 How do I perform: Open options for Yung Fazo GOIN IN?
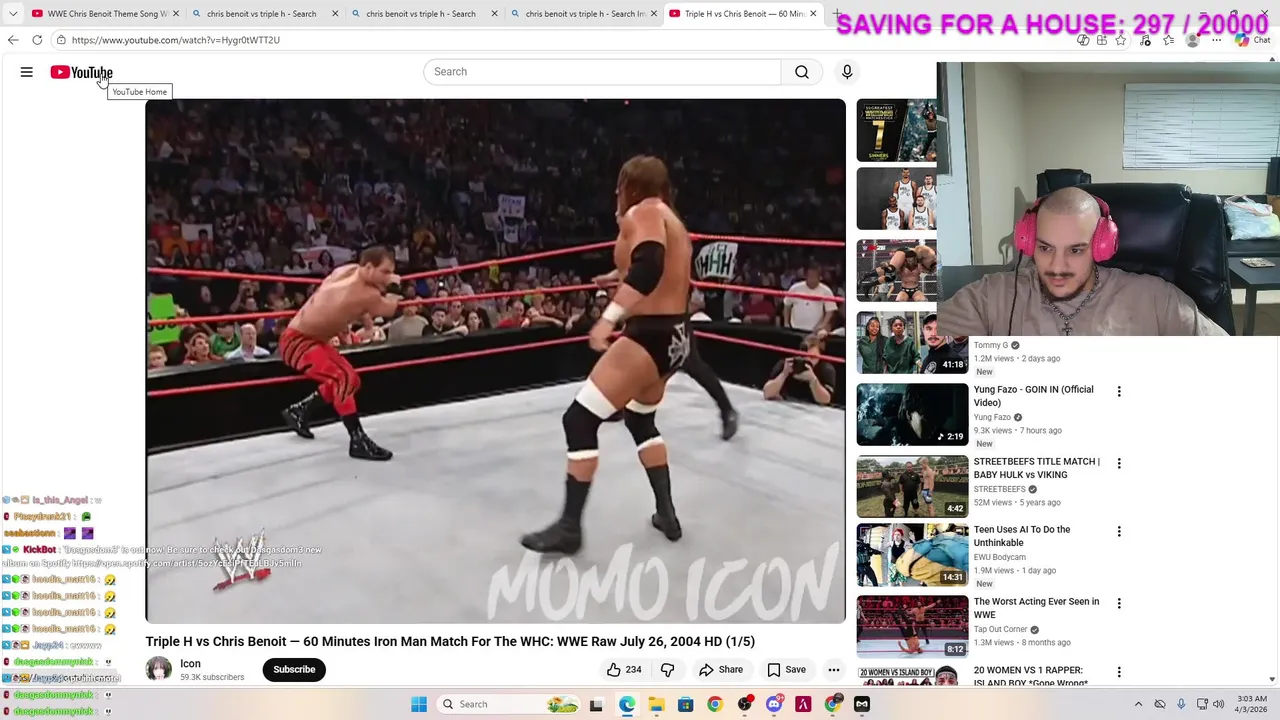point(1119,392)
